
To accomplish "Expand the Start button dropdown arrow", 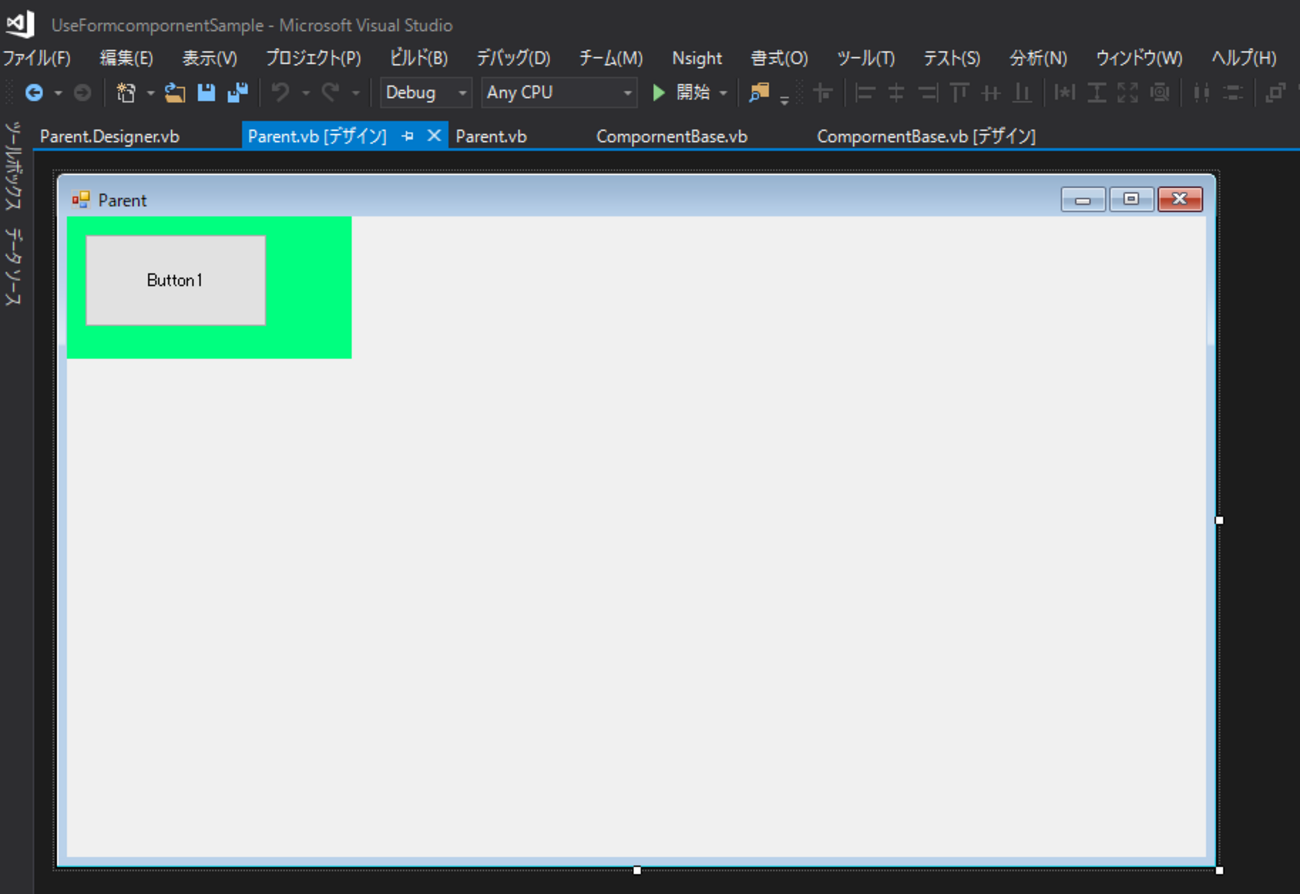I will click(723, 92).
